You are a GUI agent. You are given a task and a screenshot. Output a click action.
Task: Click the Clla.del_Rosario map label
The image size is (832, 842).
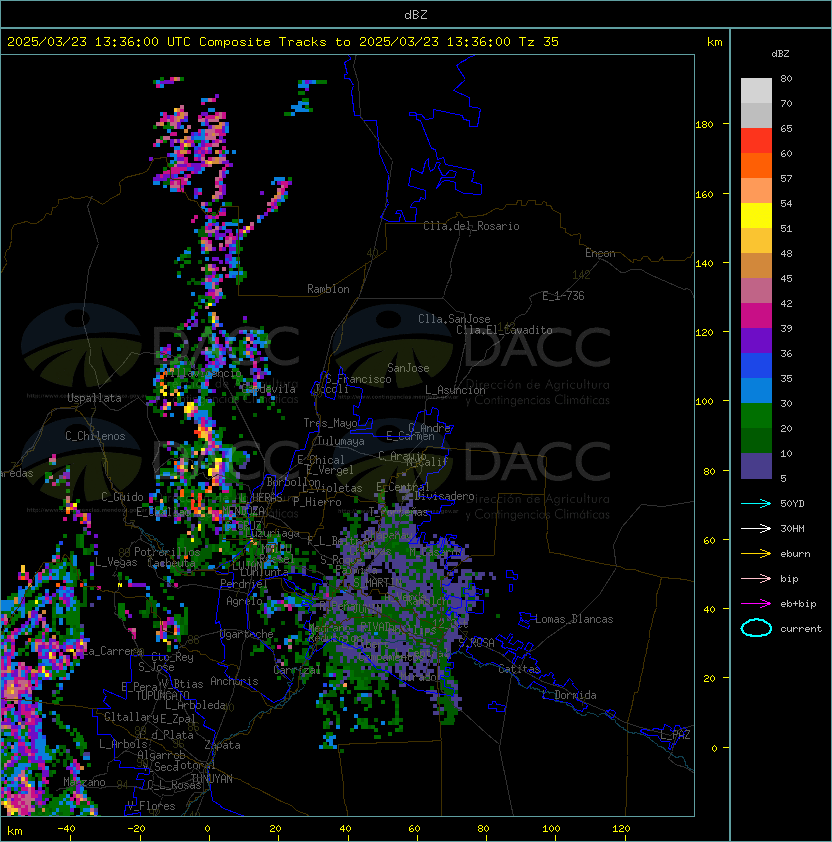471,226
